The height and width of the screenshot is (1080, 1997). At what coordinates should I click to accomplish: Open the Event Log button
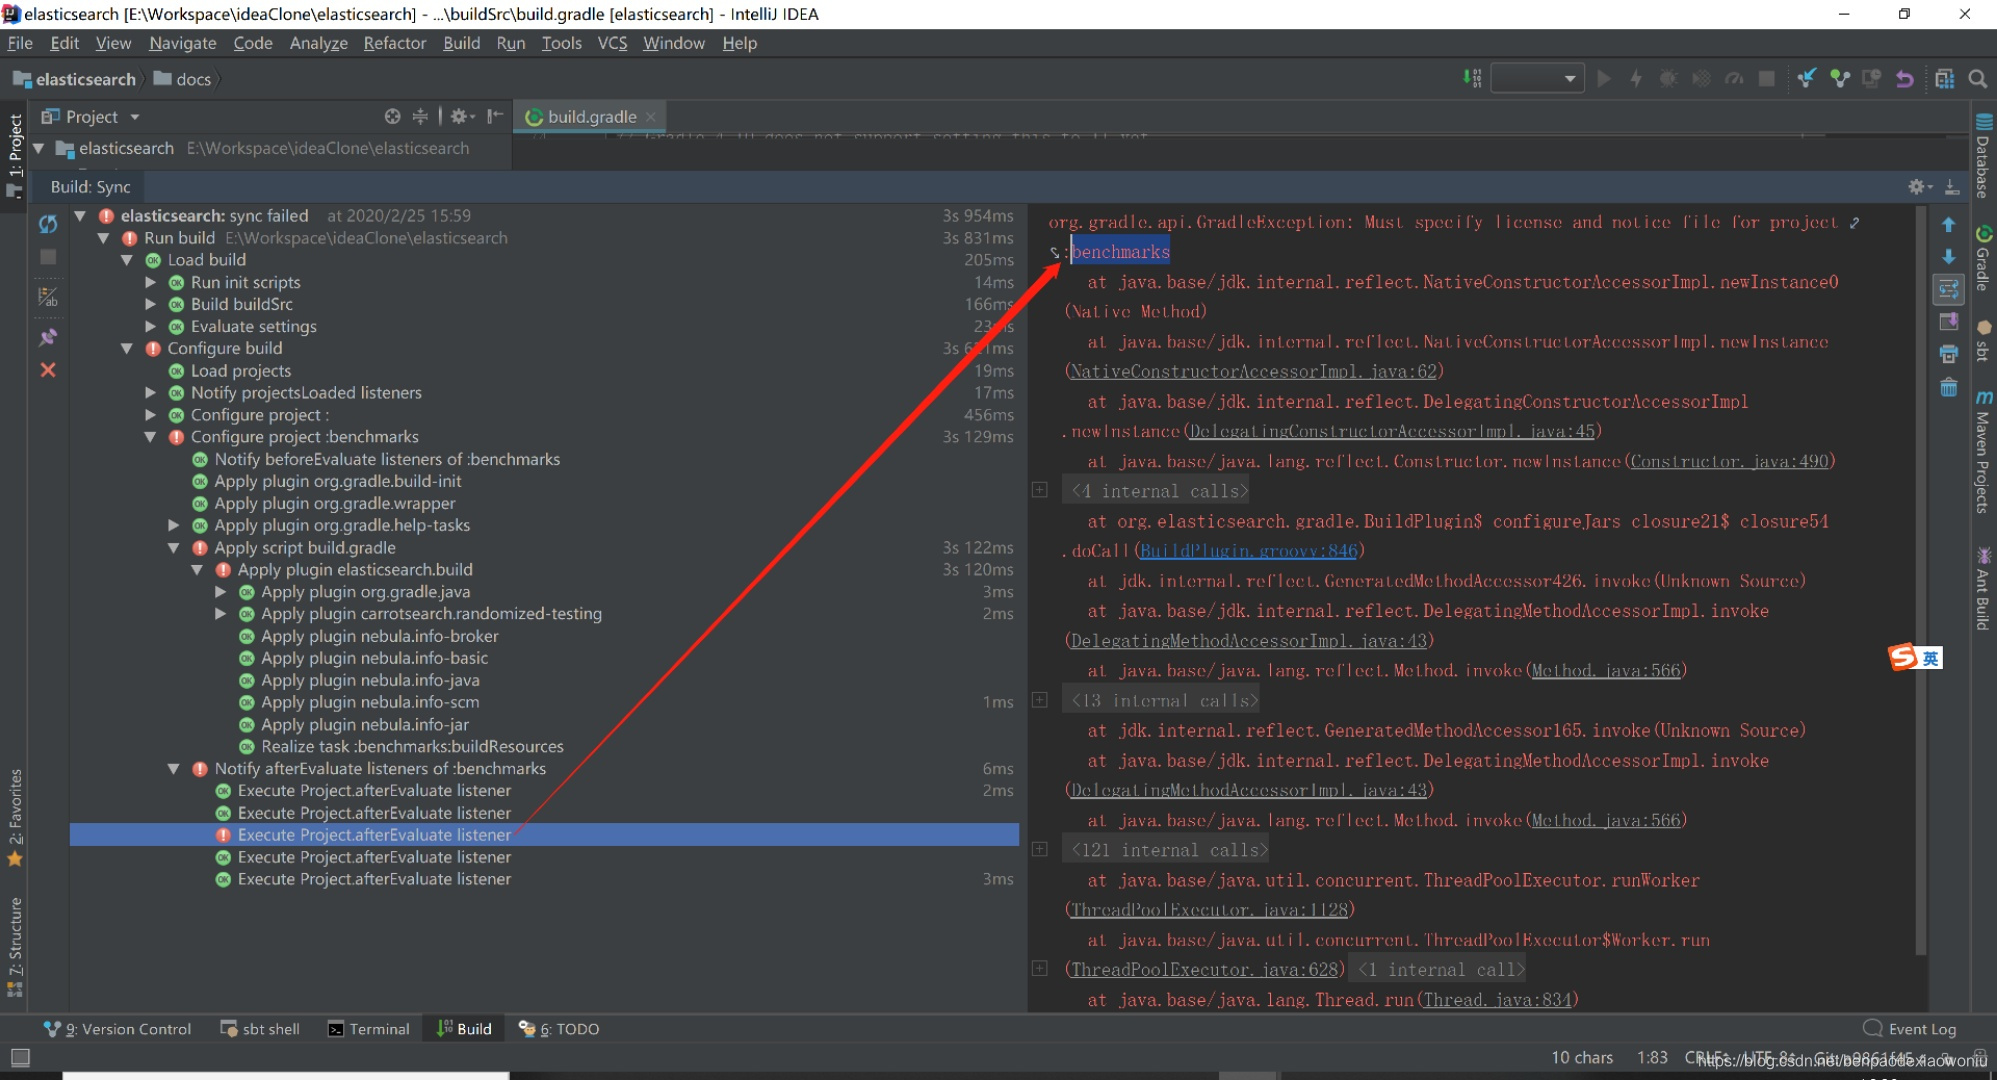pos(1909,1029)
